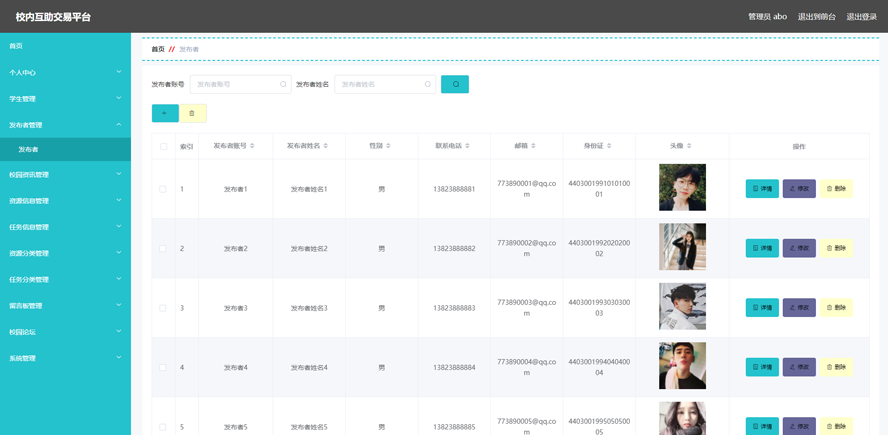Open 首页 in the sidebar
This screenshot has height=435, width=888.
(16, 46)
